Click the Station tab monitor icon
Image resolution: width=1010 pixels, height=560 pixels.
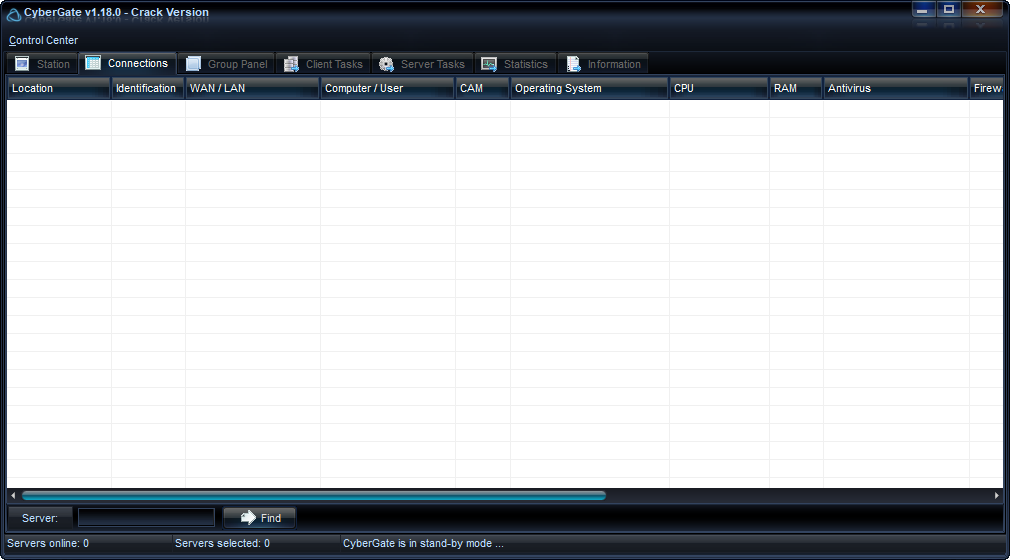pyautogui.click(x=22, y=64)
